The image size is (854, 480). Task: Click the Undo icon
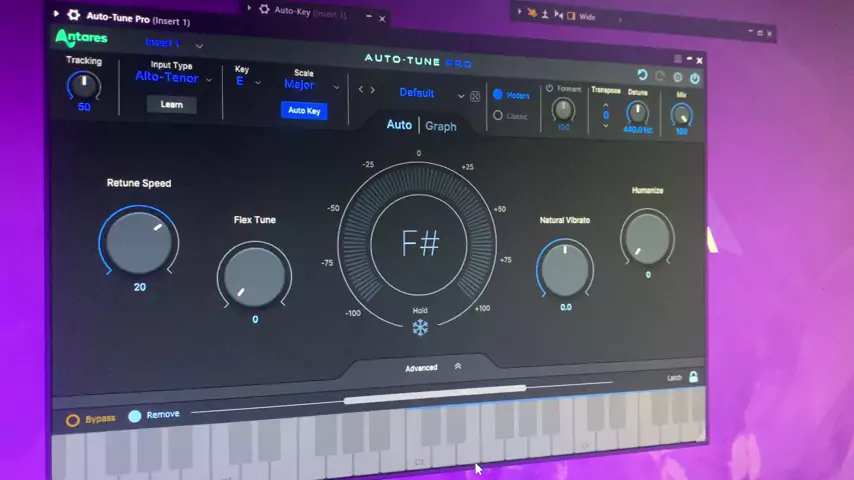642,75
